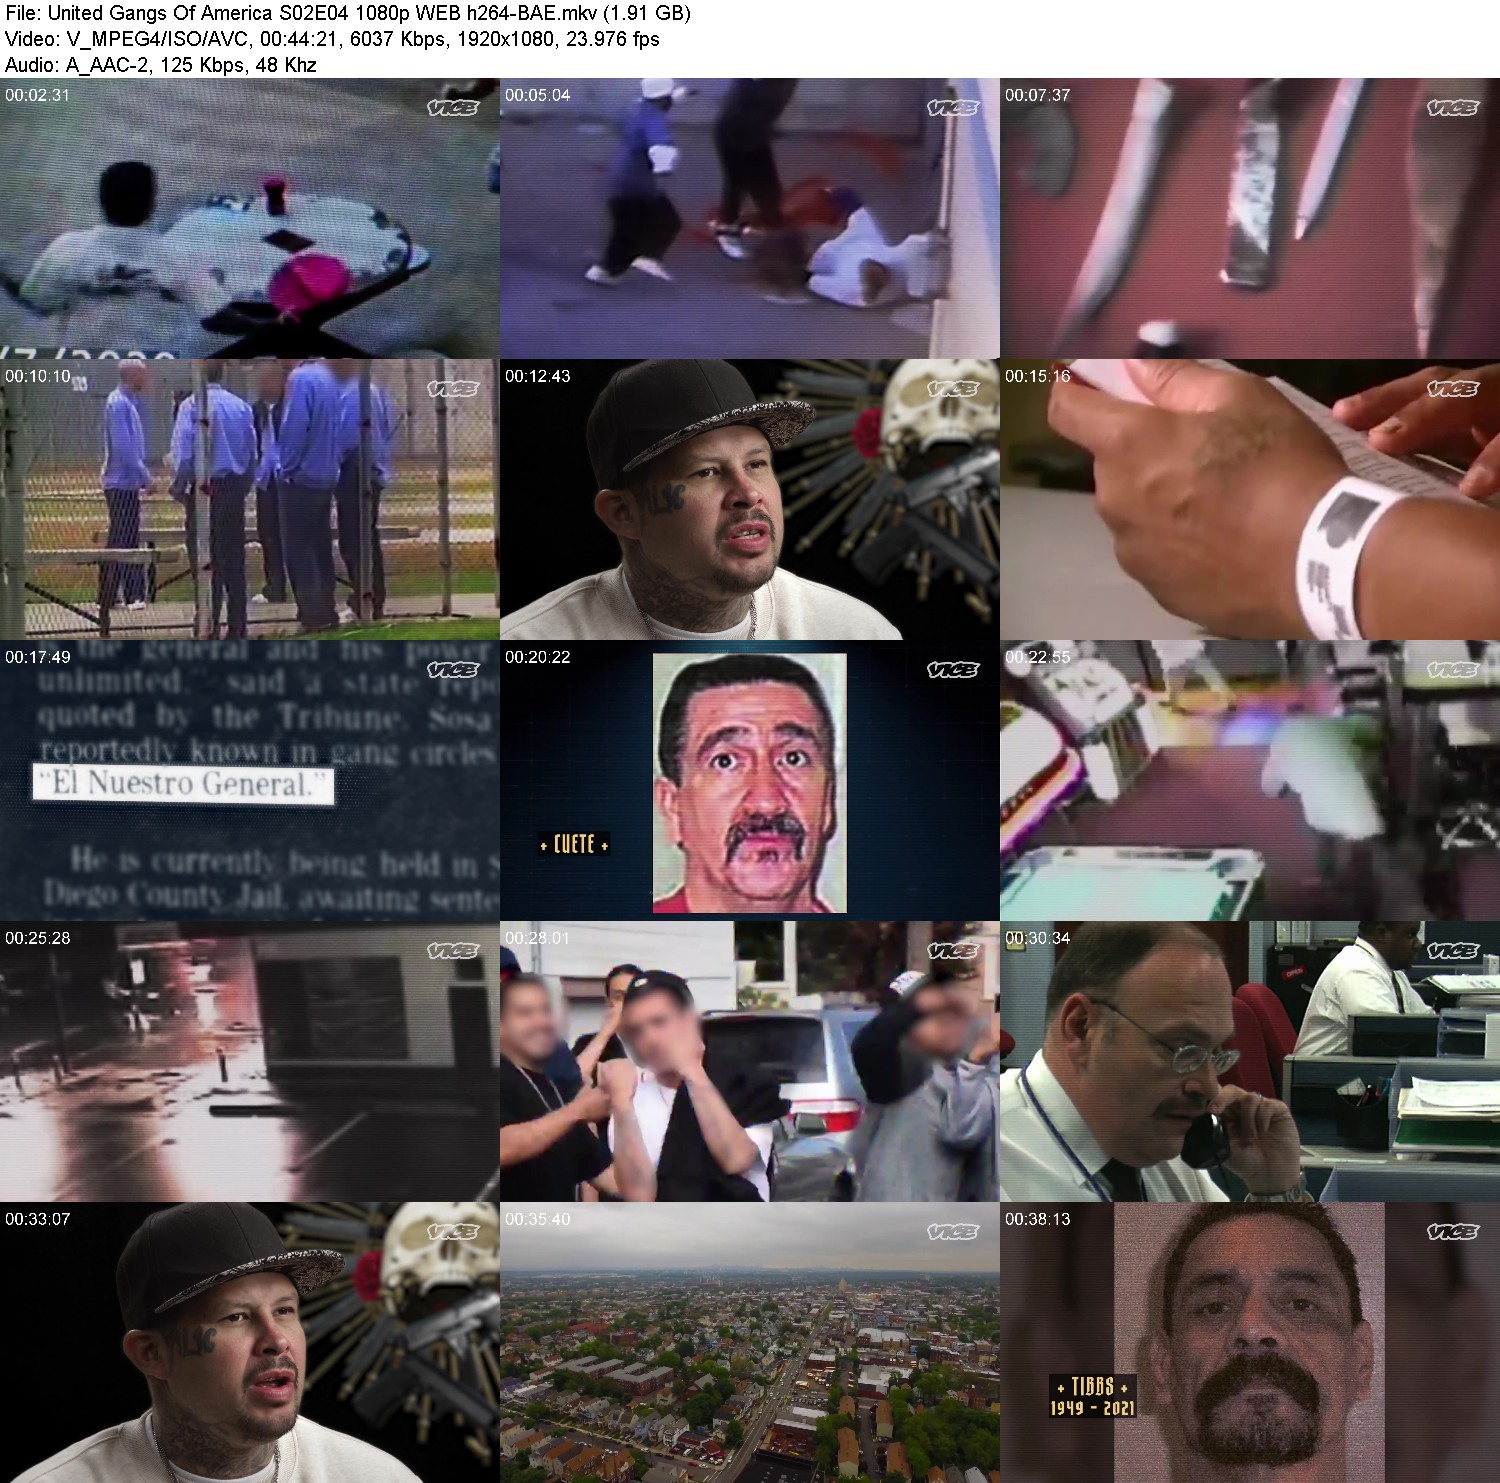
Task: Click the Audio info line
Action: coord(161,65)
